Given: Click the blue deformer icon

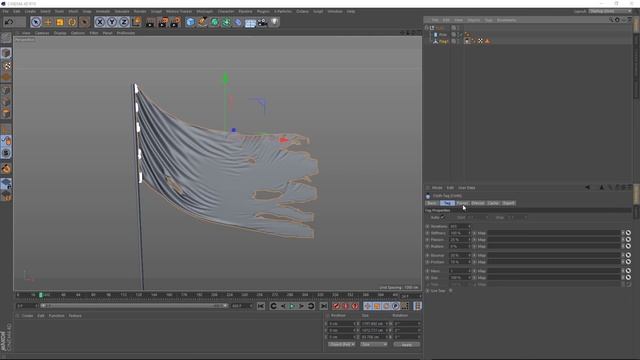Looking at the screenshot, I should [238, 22].
